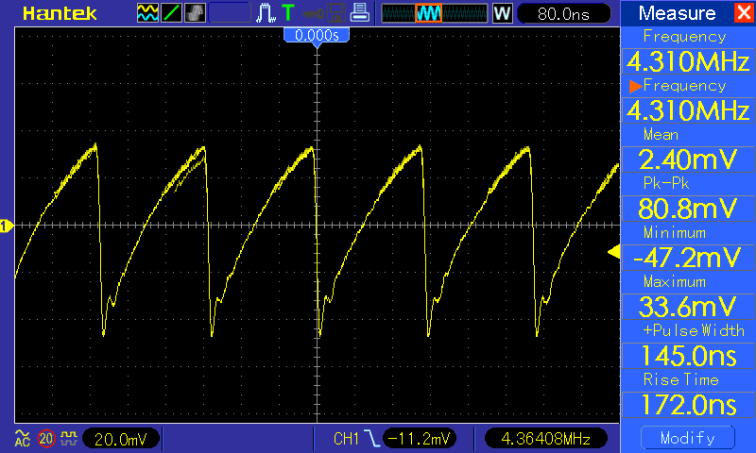Click the AC coupling icon at bottom left
The height and width of the screenshot is (453, 756).
tap(22, 438)
